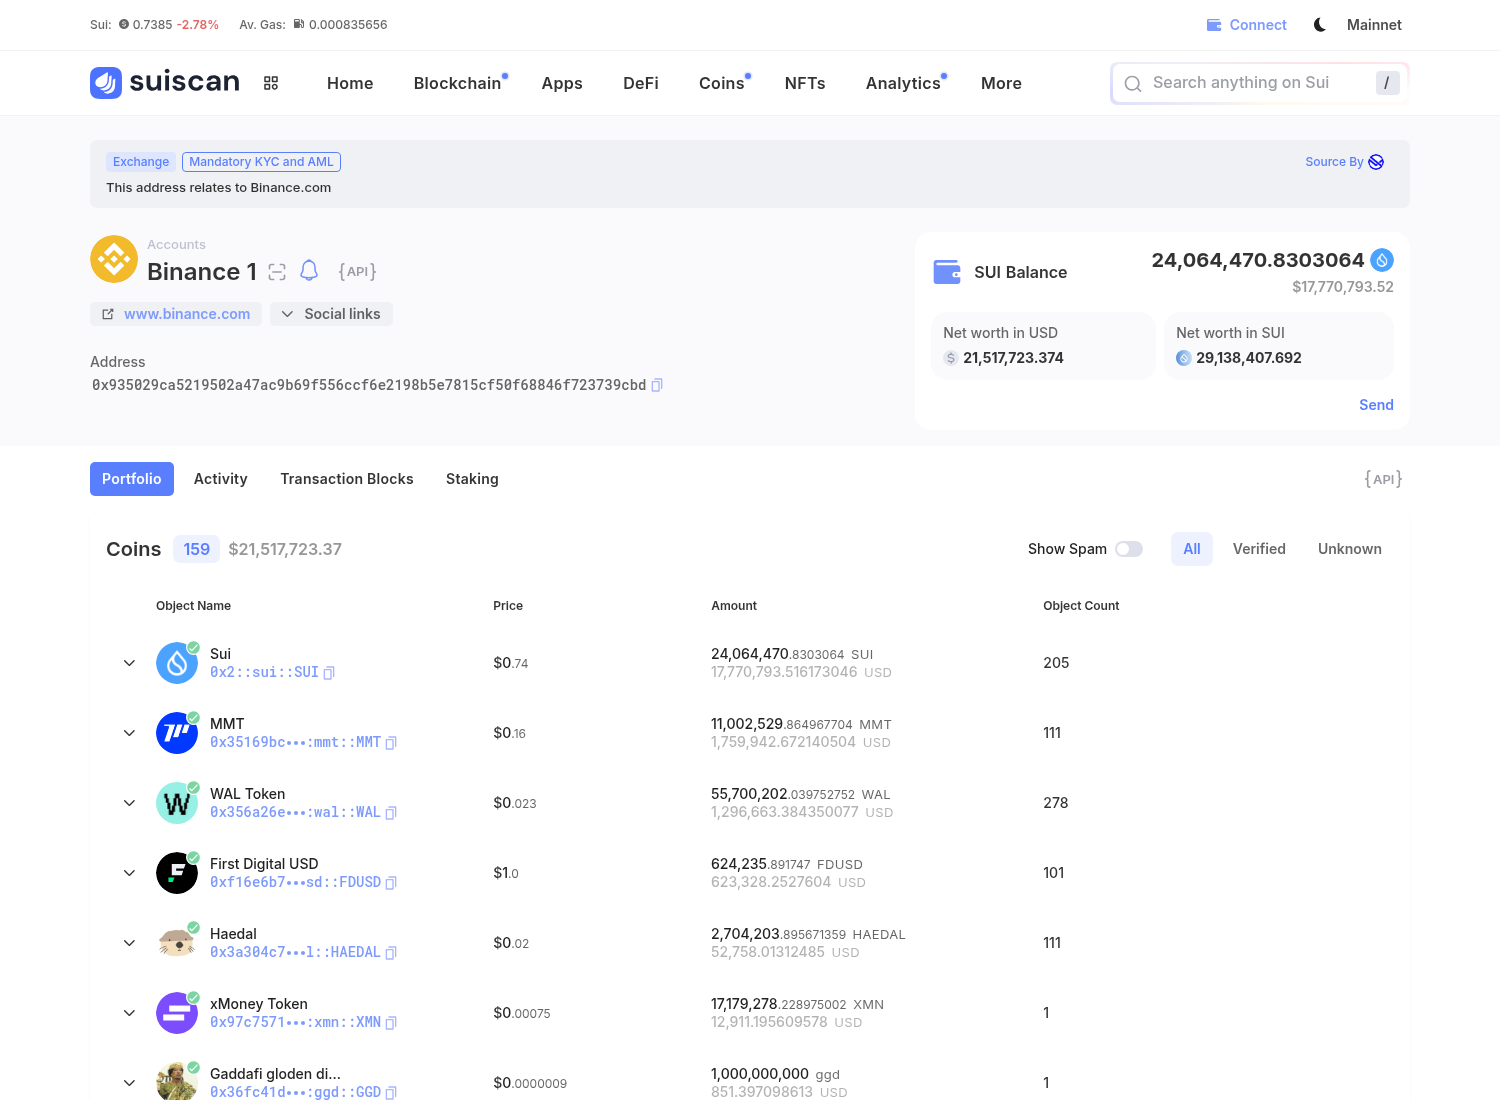Click the Binance account logo
The width and height of the screenshot is (1500, 1100).
[x=114, y=260]
